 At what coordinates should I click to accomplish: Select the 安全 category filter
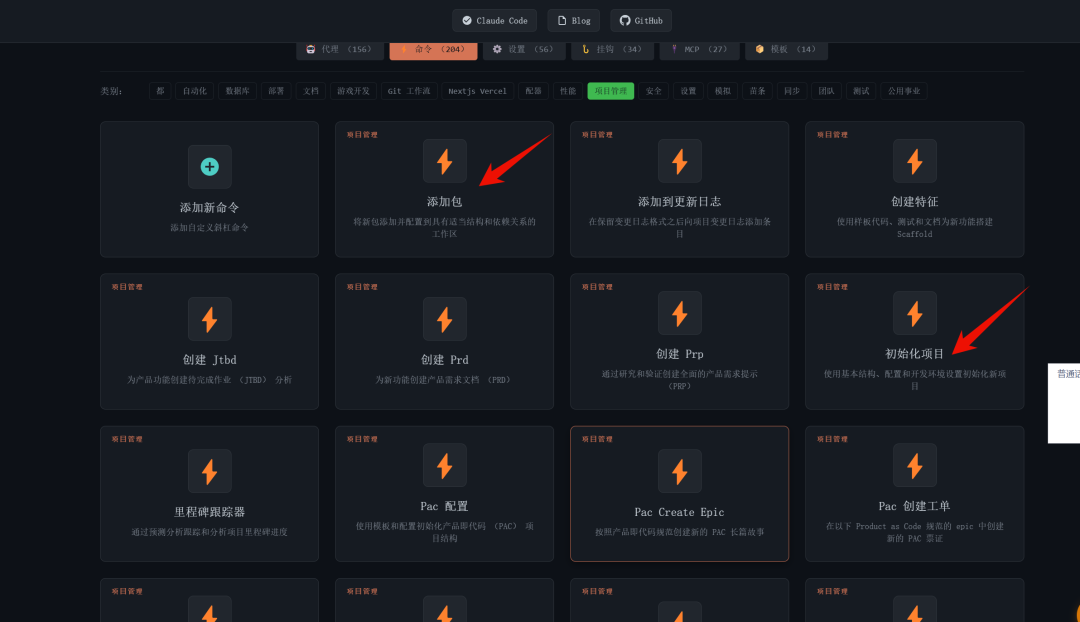coord(654,91)
